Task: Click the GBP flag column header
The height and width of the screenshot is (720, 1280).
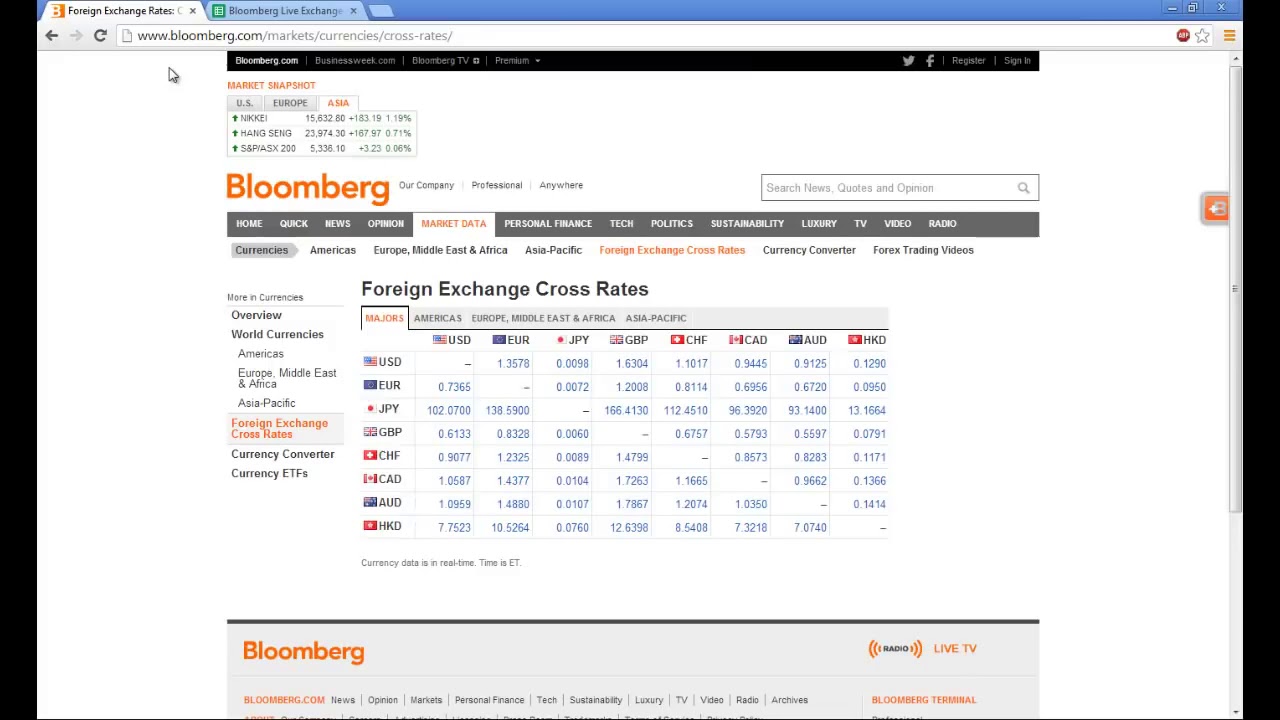Action: (x=629, y=340)
